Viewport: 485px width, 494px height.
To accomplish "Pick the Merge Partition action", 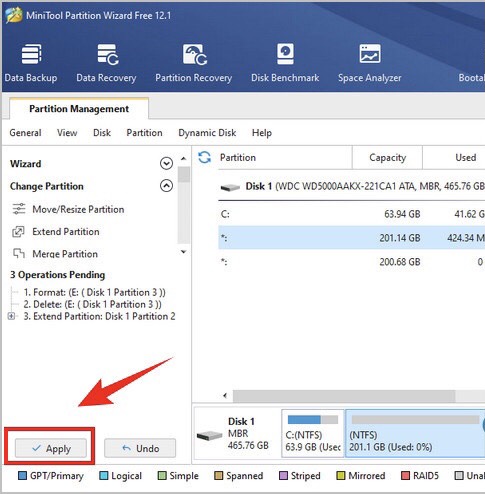I will coord(55,254).
